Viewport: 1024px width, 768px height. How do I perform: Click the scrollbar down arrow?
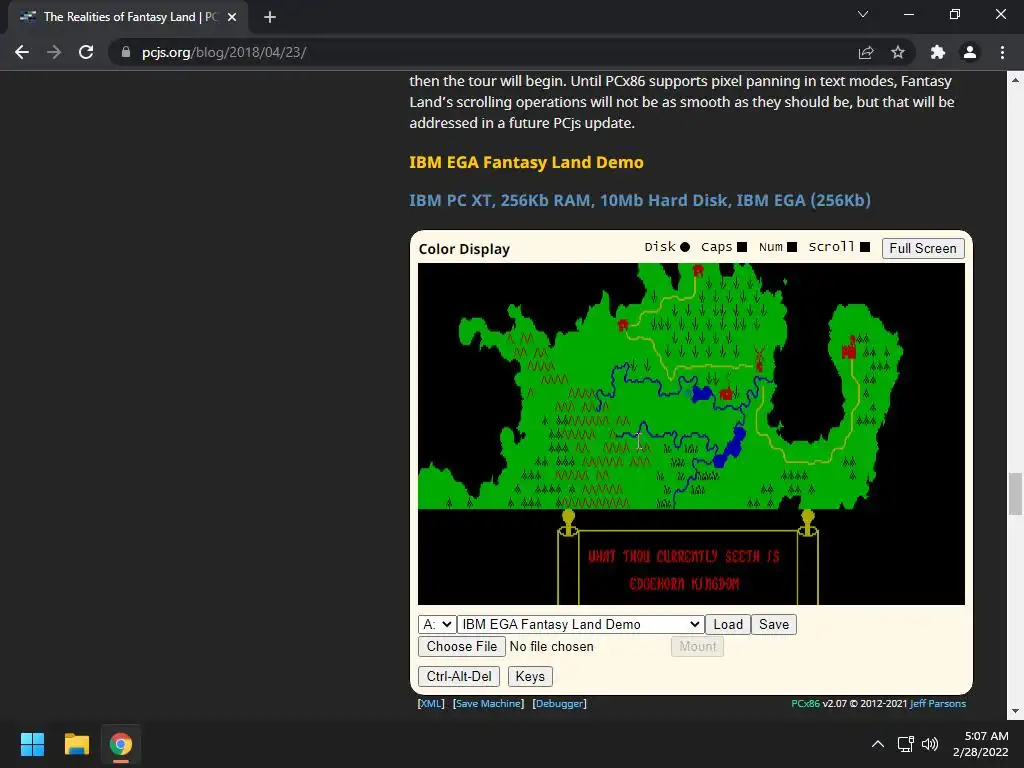(1015, 711)
